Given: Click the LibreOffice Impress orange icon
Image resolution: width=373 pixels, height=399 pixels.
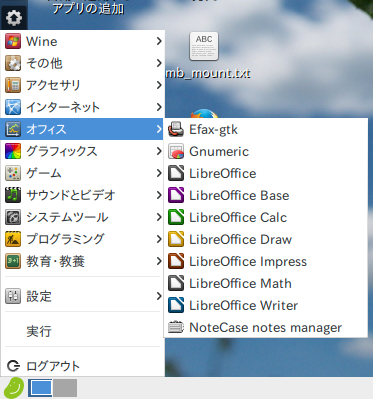Looking at the screenshot, I should tap(176, 261).
